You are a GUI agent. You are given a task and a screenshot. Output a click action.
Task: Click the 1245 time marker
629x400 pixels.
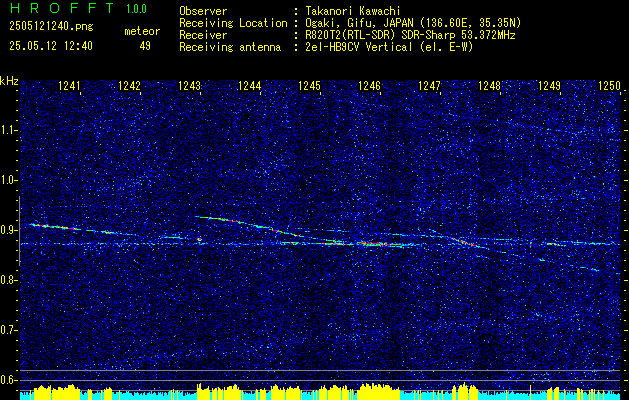pyautogui.click(x=309, y=85)
